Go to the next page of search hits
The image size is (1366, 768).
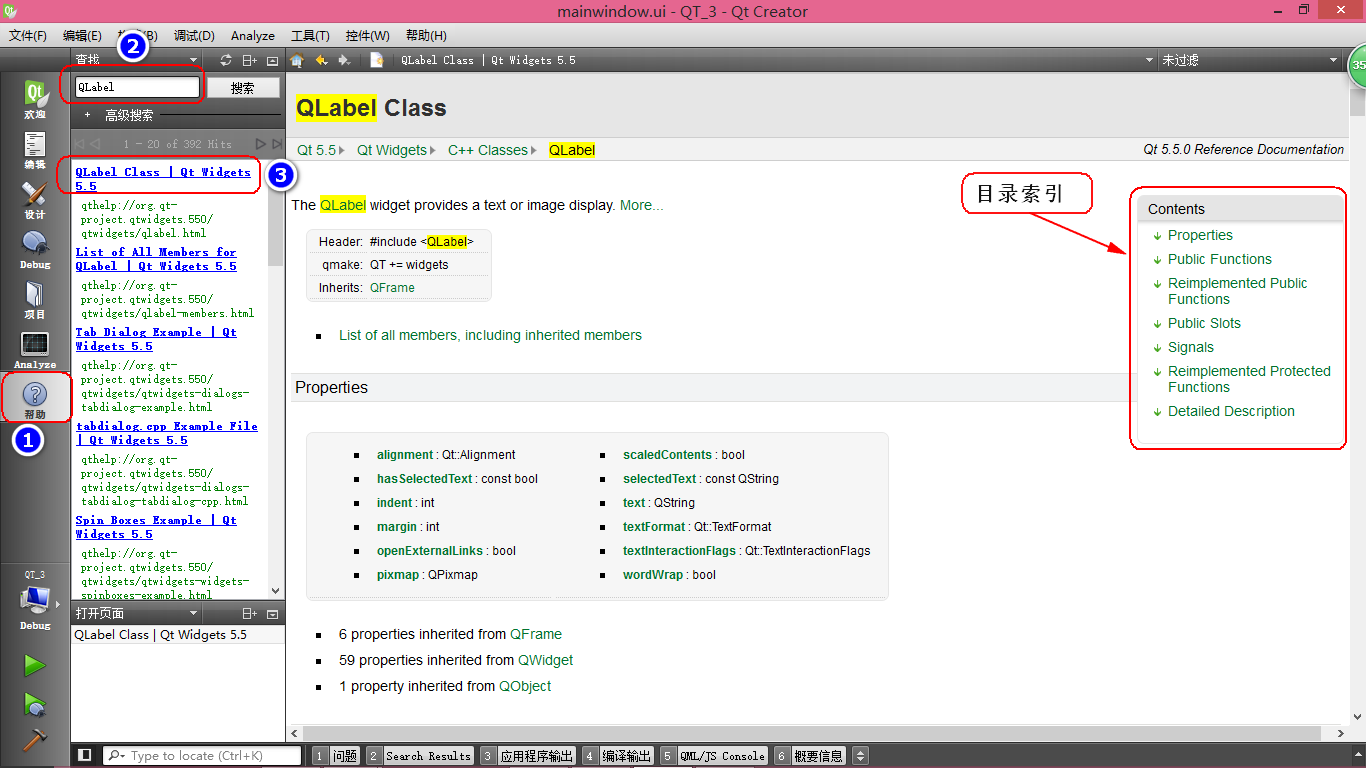261,144
